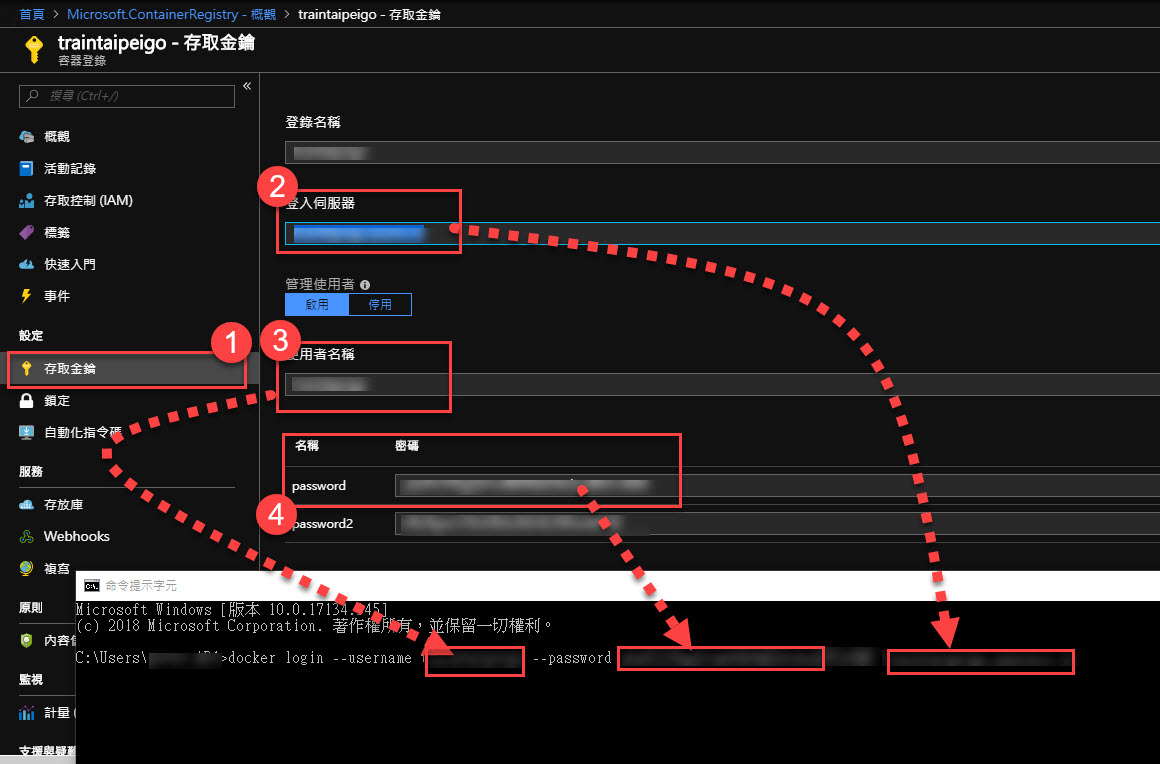Viewport: 1160px width, 764px height.
Task: Click the 命令提示字元 window title
Action: (x=141, y=586)
